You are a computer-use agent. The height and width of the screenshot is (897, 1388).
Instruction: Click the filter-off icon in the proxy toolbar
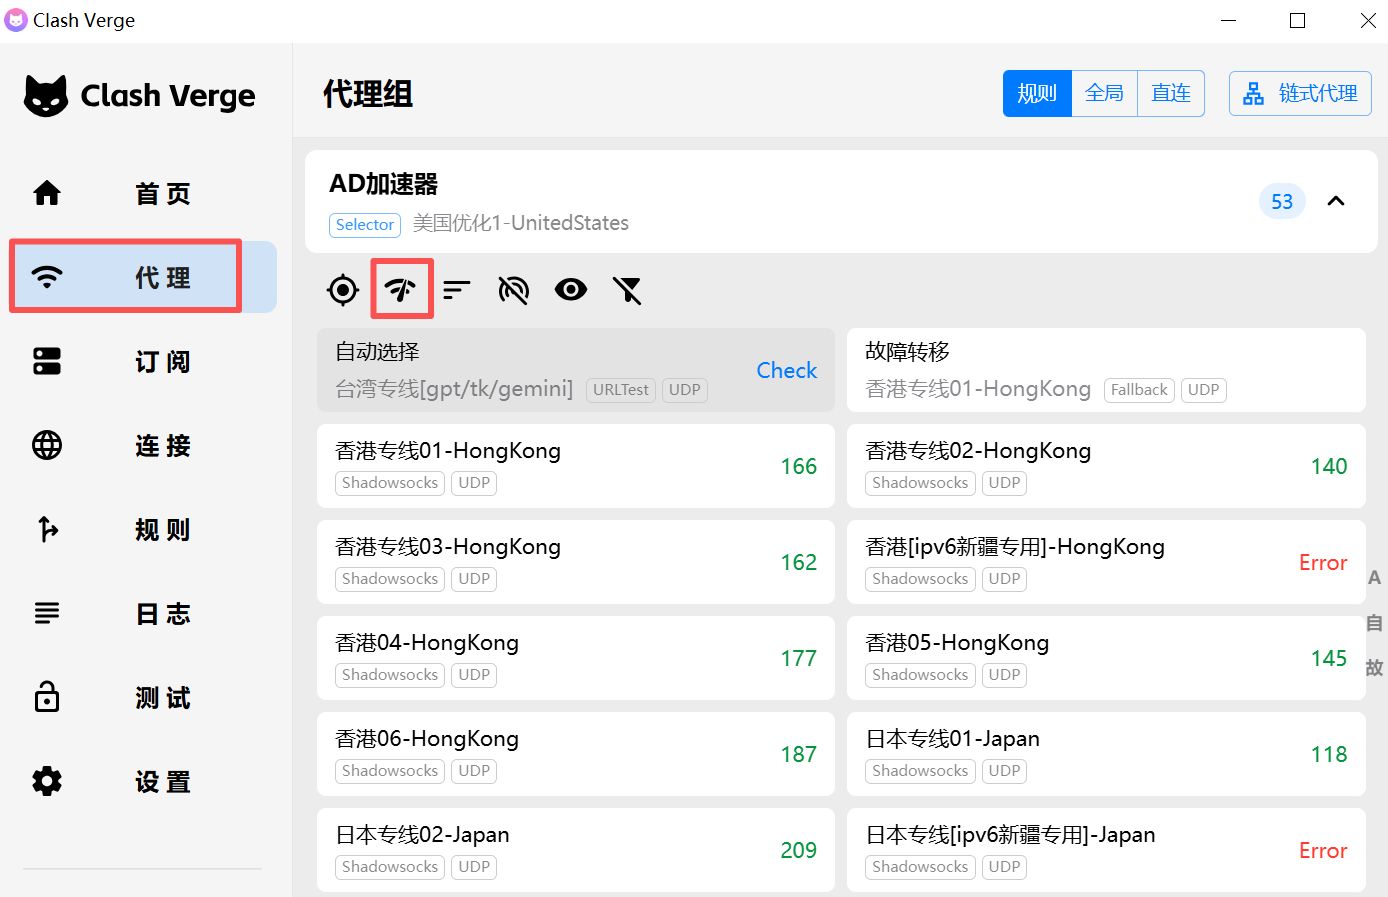(x=627, y=290)
